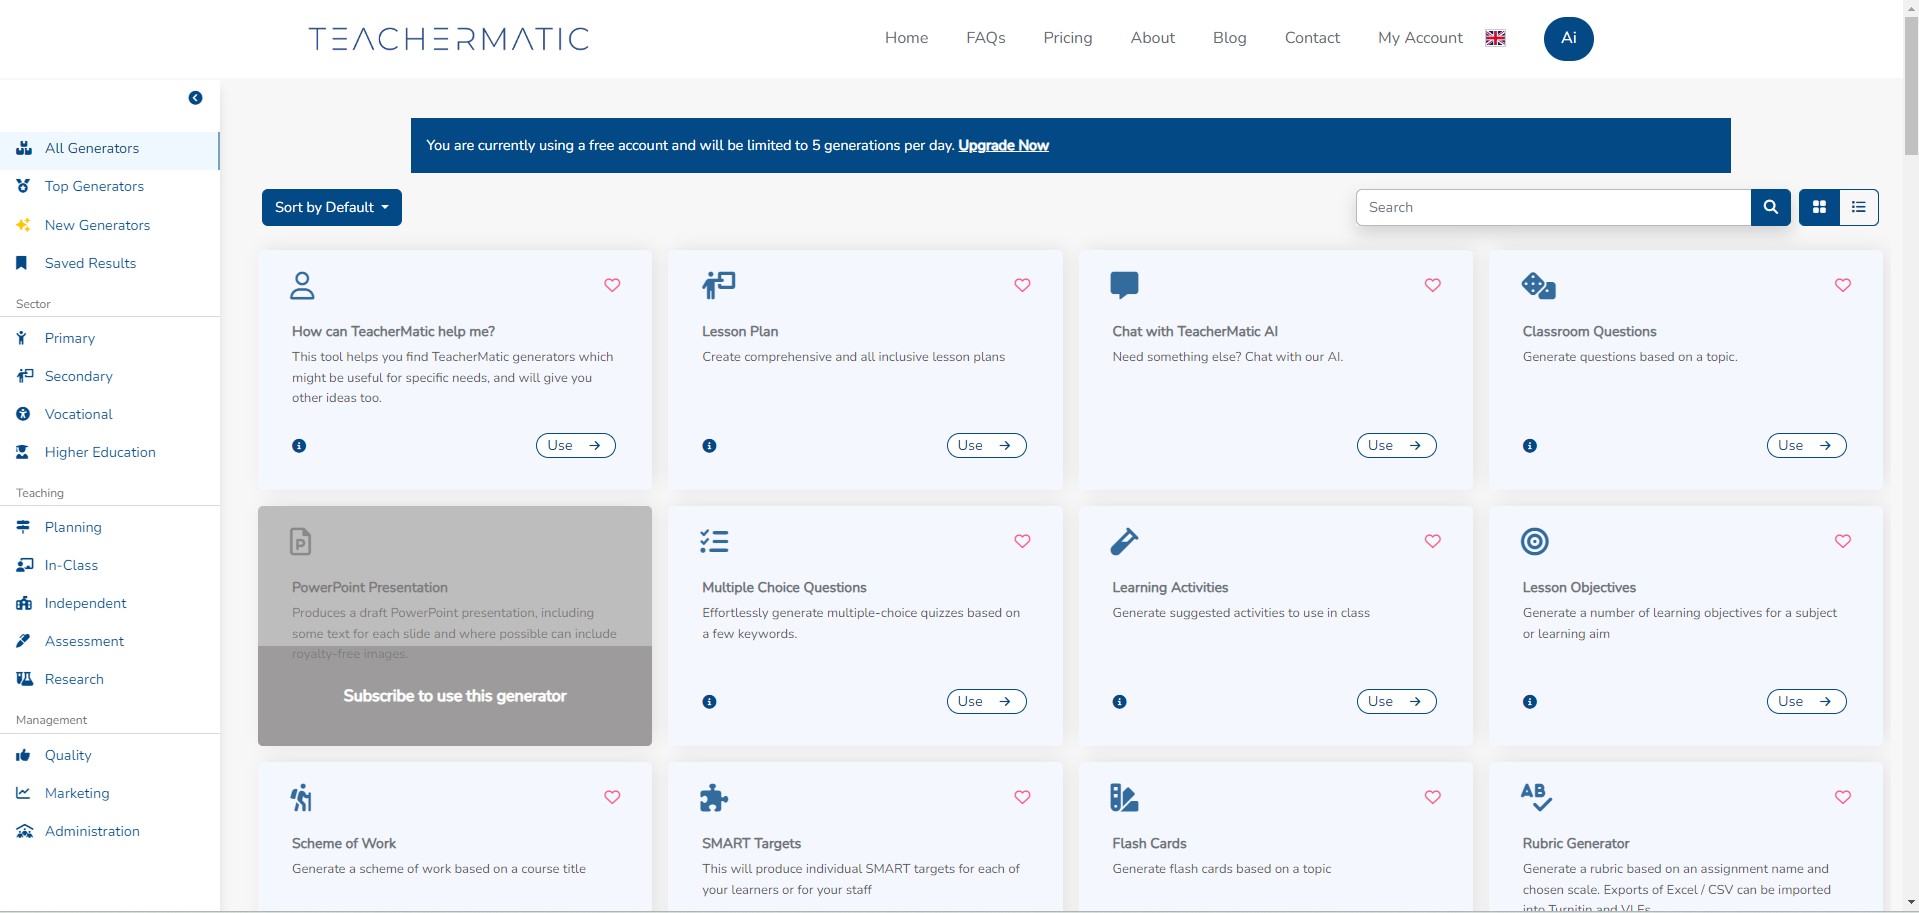Click the UK flag language icon

pyautogui.click(x=1495, y=38)
